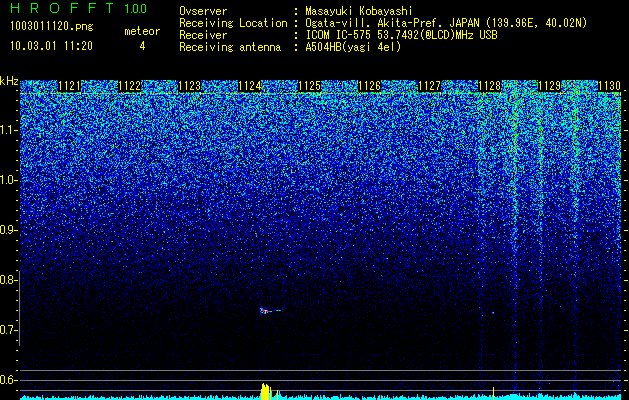Viewport: 629px width, 400px height.
Task: Click the meteor echo on the spectrogram
Action: pos(270,311)
